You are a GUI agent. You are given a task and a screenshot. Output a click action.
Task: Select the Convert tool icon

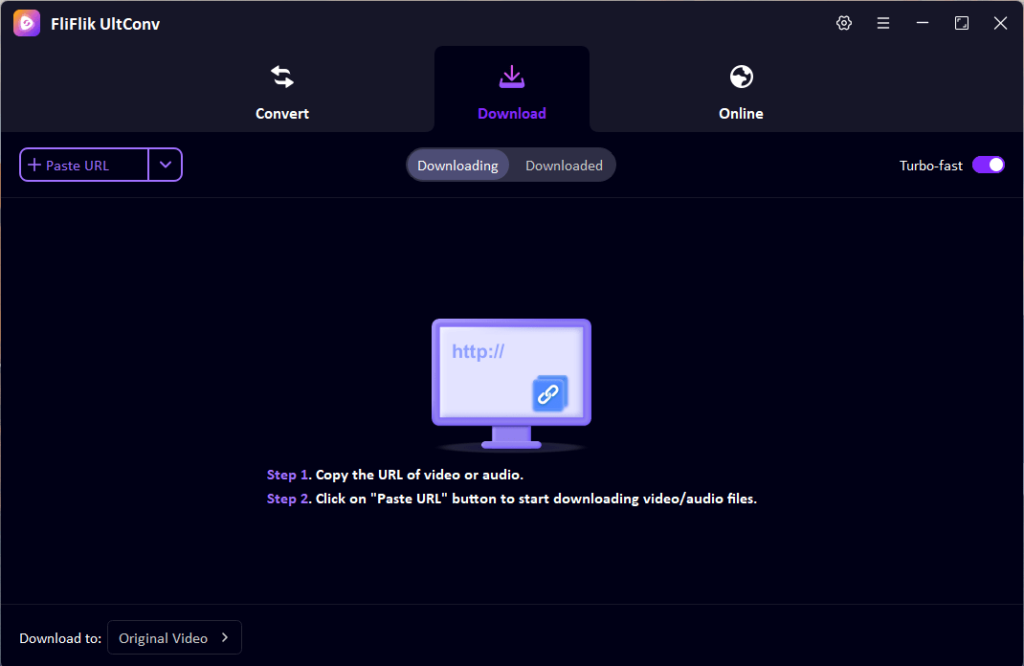(281, 77)
